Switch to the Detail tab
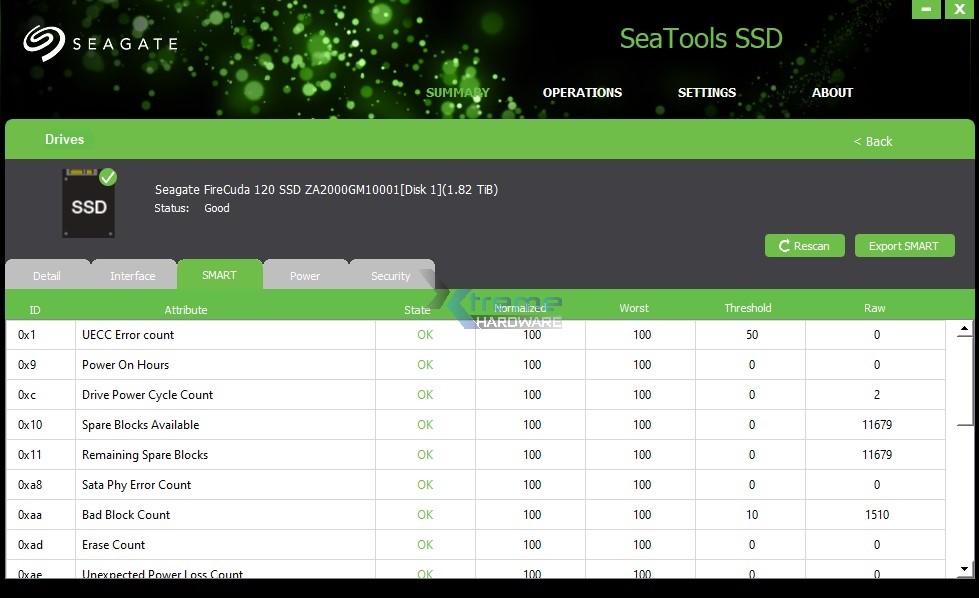The image size is (979, 598). point(47,275)
